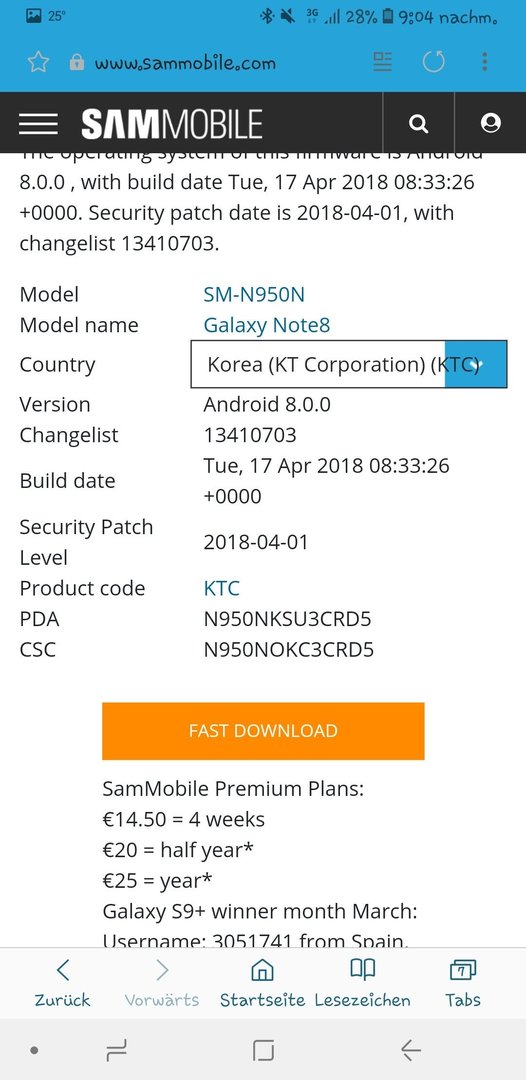Click the blue dropdown arrow for Country
The image size is (526, 1080).
[476, 364]
